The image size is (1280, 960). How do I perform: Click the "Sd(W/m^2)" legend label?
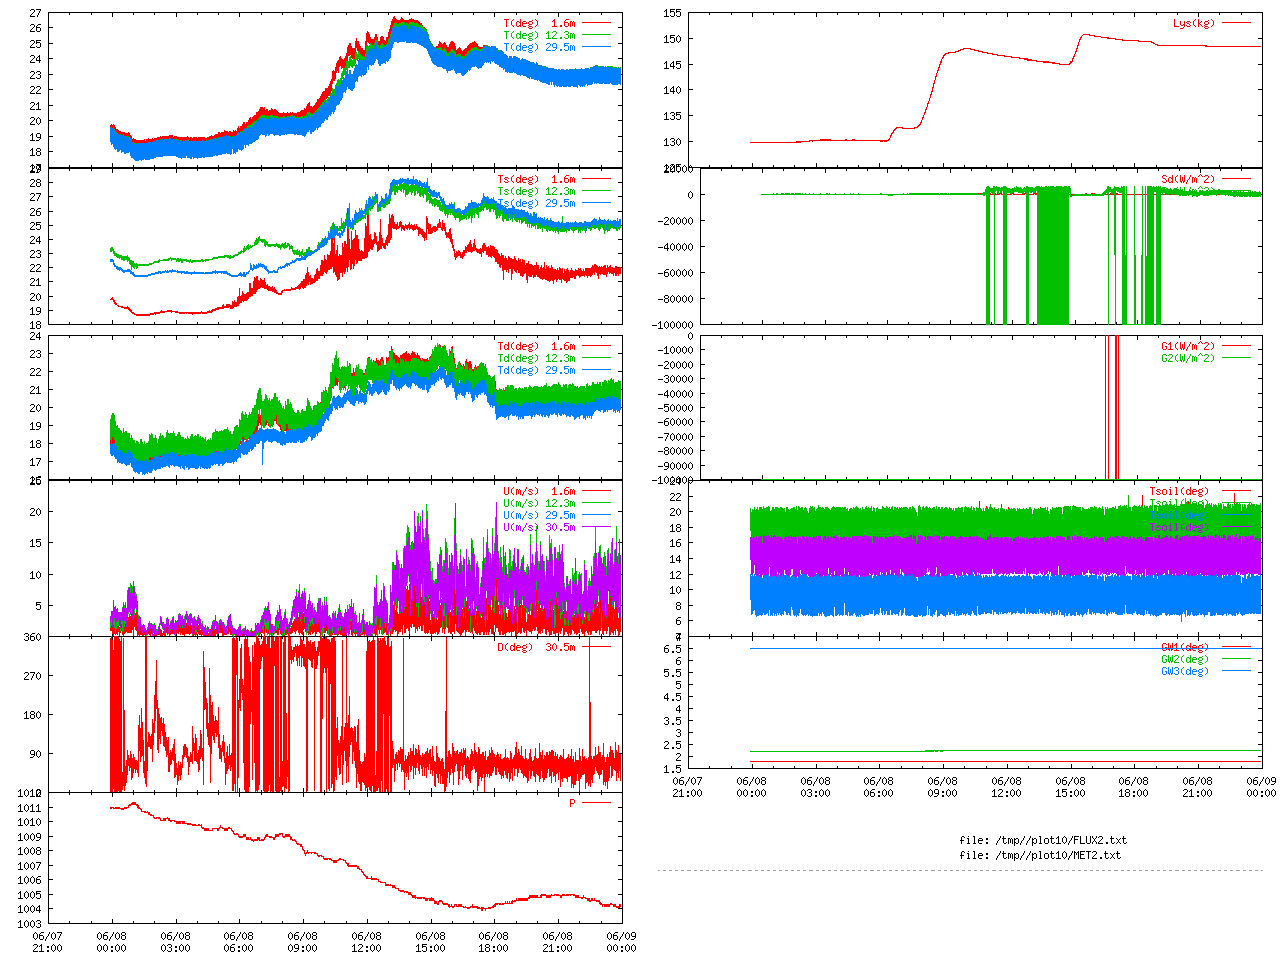[1188, 180]
